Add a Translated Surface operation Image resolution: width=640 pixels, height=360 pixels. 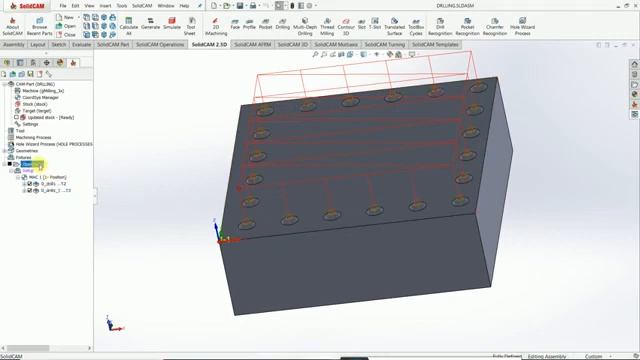pos(394,27)
